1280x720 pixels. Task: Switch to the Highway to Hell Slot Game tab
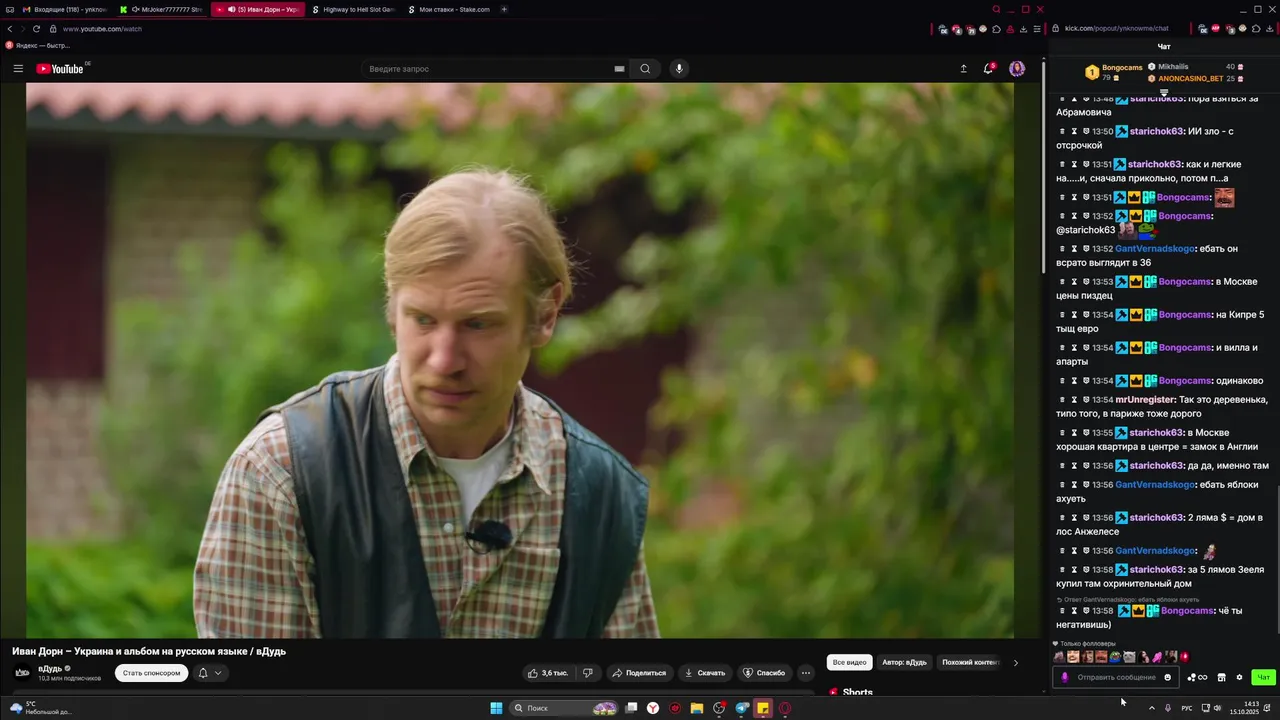353,9
